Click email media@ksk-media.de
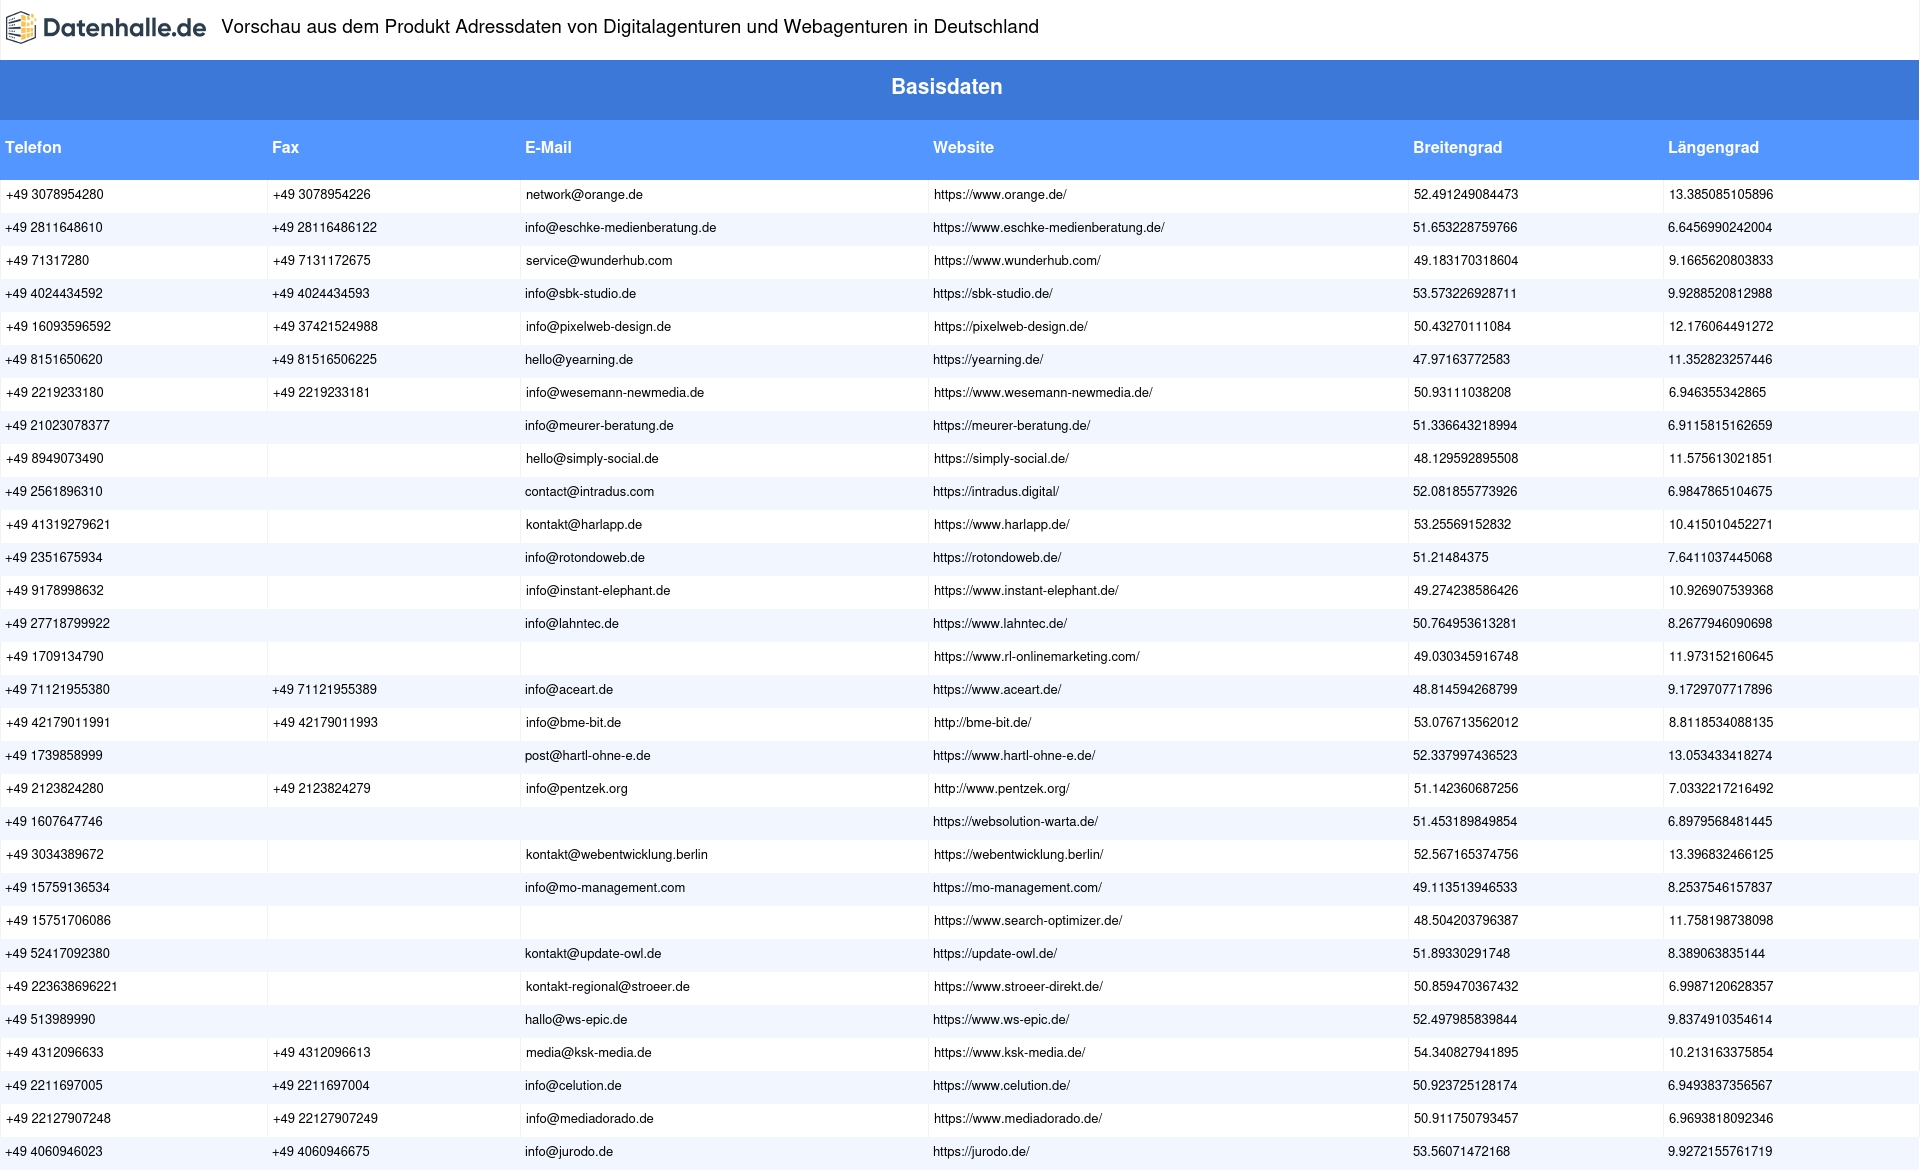 pyautogui.click(x=589, y=1053)
